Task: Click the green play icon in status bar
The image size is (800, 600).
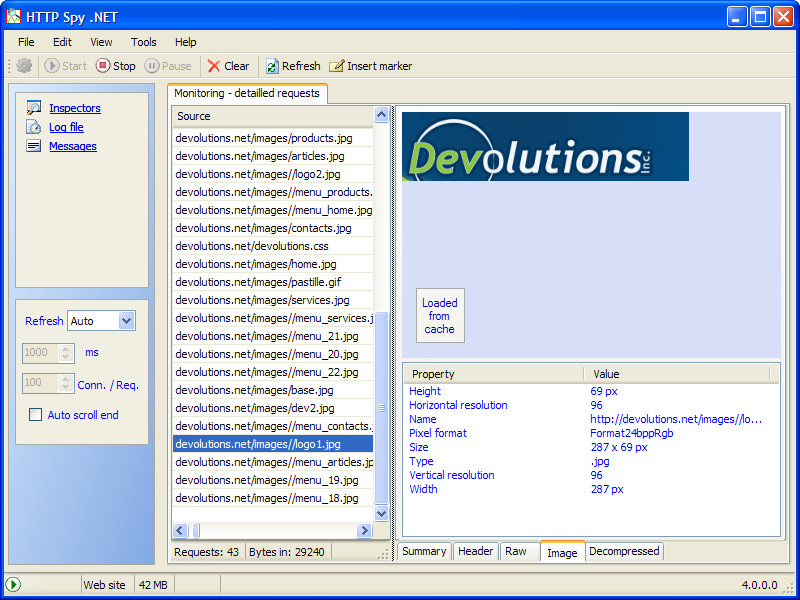Action: point(13,585)
